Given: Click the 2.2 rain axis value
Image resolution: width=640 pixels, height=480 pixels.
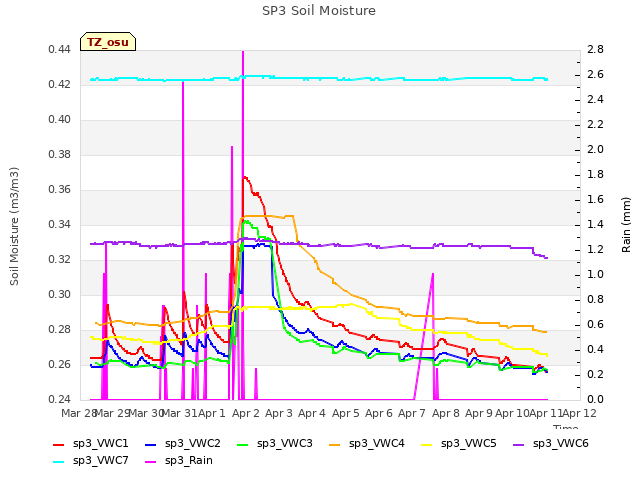Looking at the screenshot, I should (595, 124).
